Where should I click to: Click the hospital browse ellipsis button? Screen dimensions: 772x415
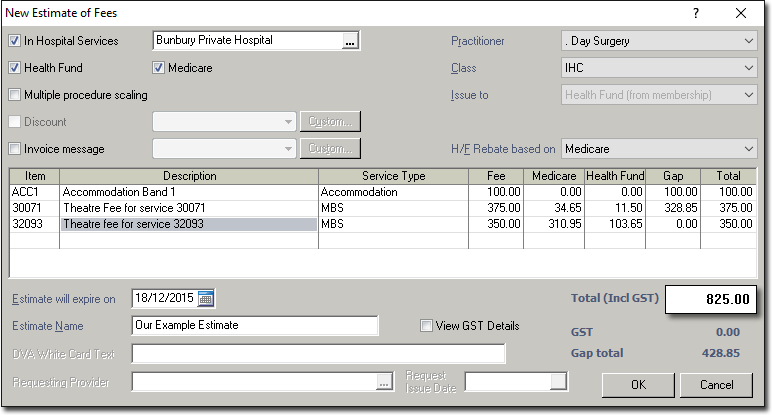pyautogui.click(x=349, y=42)
